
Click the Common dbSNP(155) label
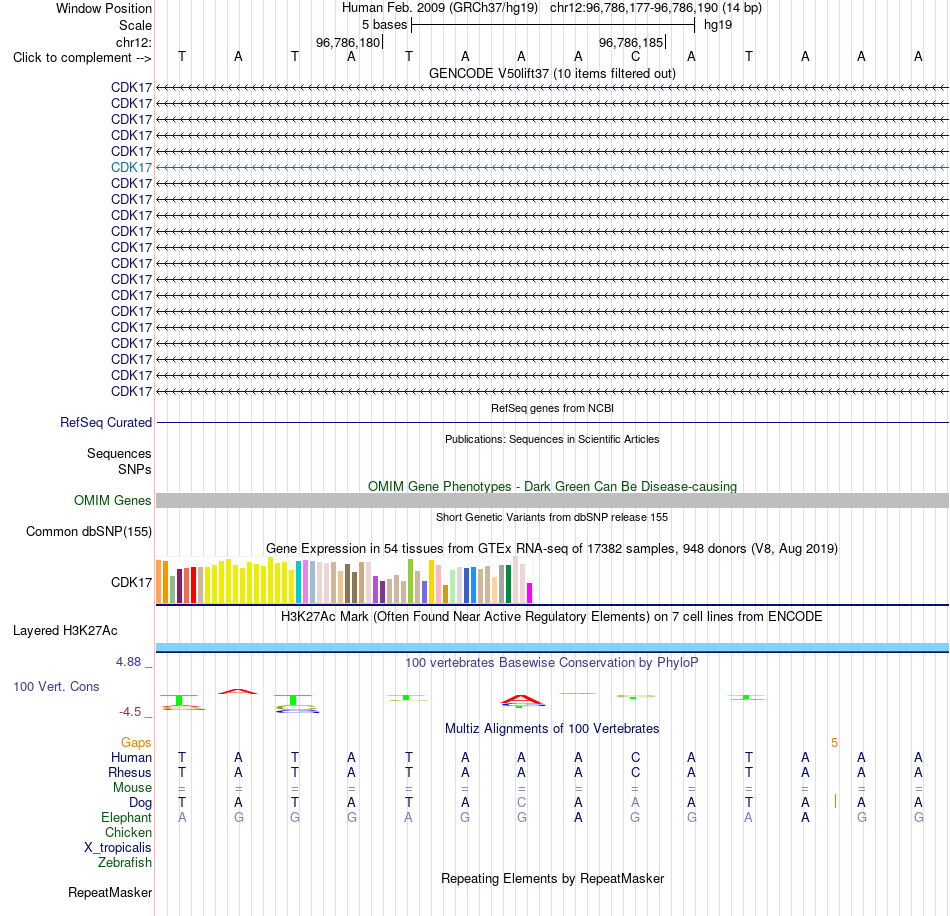coord(88,531)
